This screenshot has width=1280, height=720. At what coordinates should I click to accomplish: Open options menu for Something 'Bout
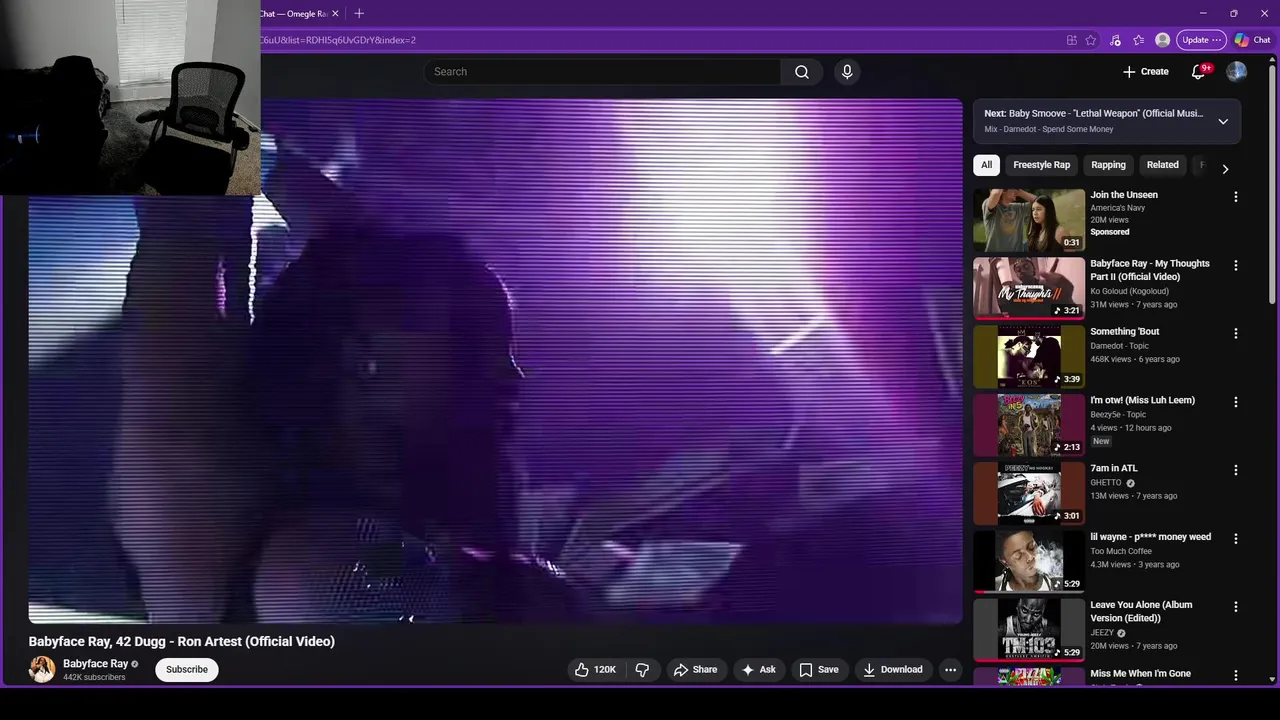click(x=1236, y=333)
